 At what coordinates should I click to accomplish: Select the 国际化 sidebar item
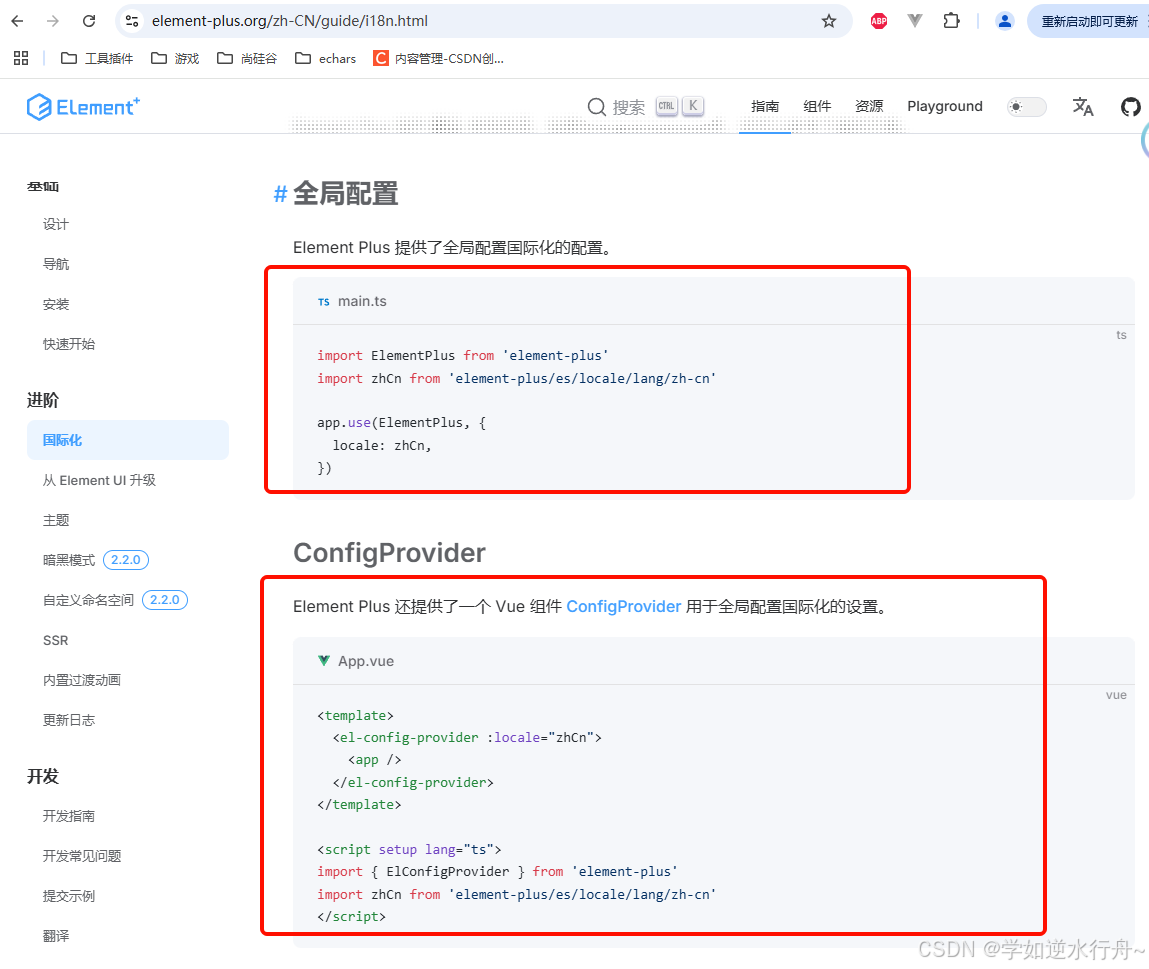point(128,440)
